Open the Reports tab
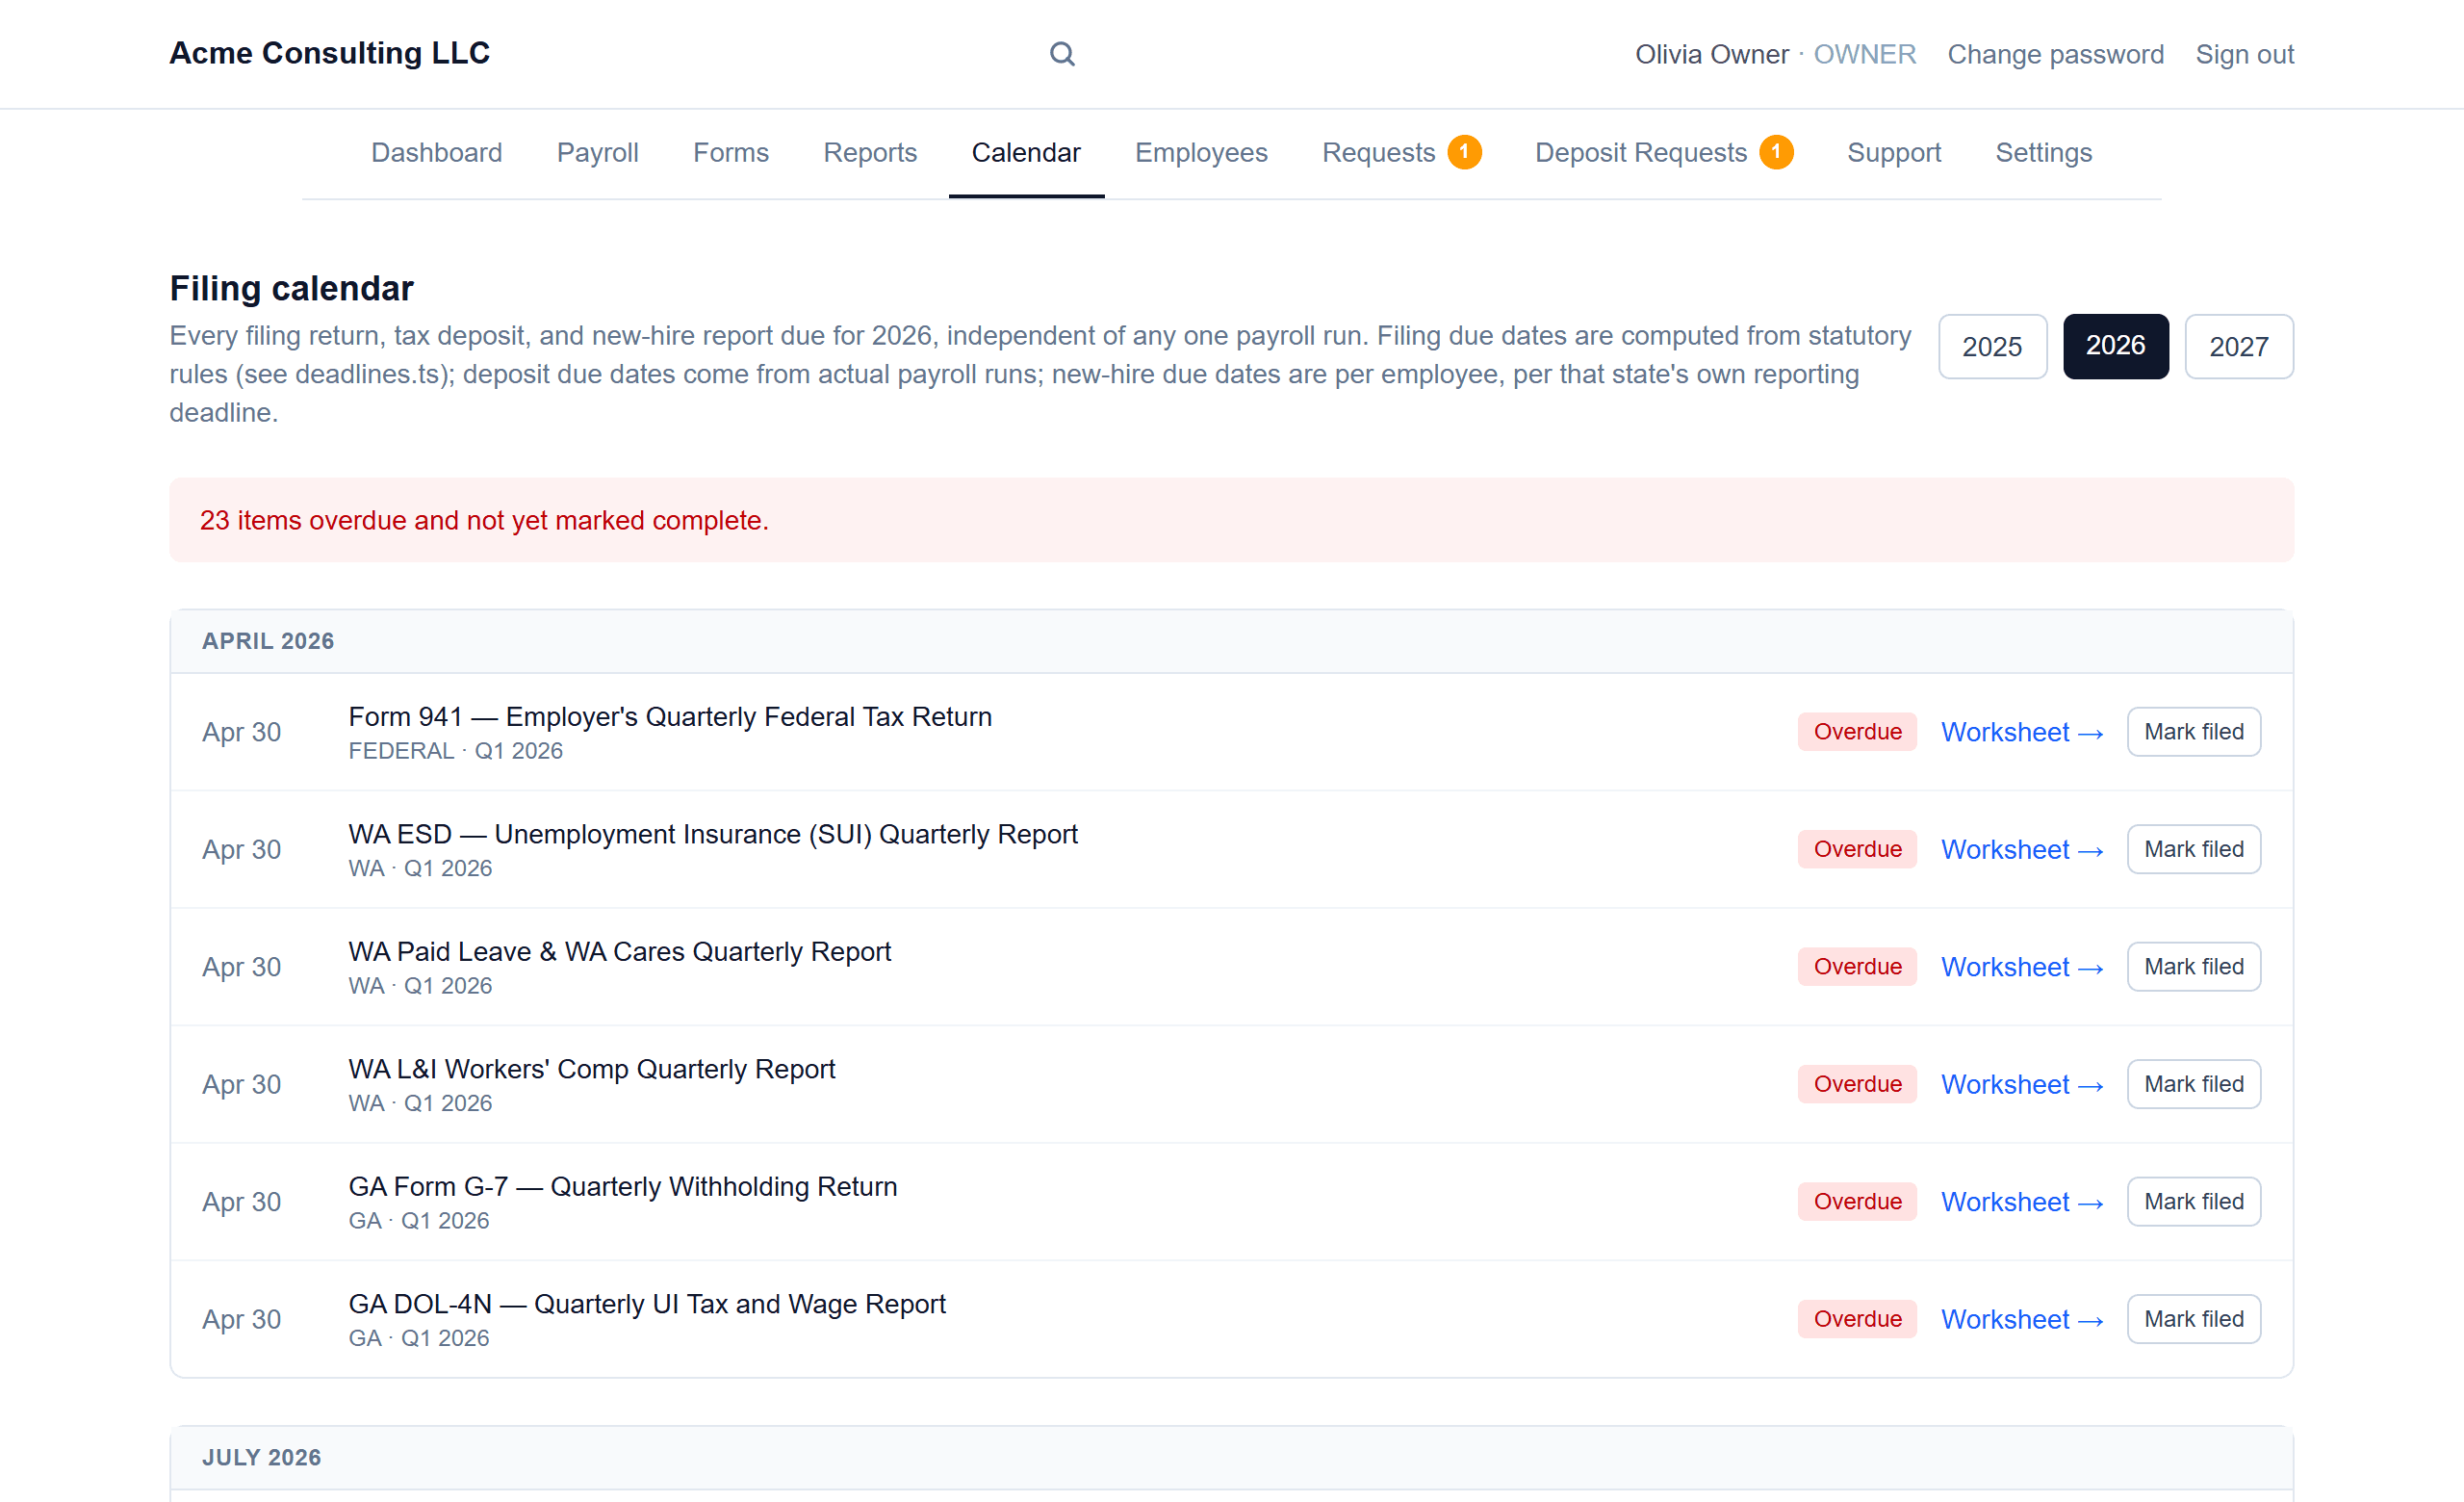The width and height of the screenshot is (2464, 1502). click(x=870, y=152)
